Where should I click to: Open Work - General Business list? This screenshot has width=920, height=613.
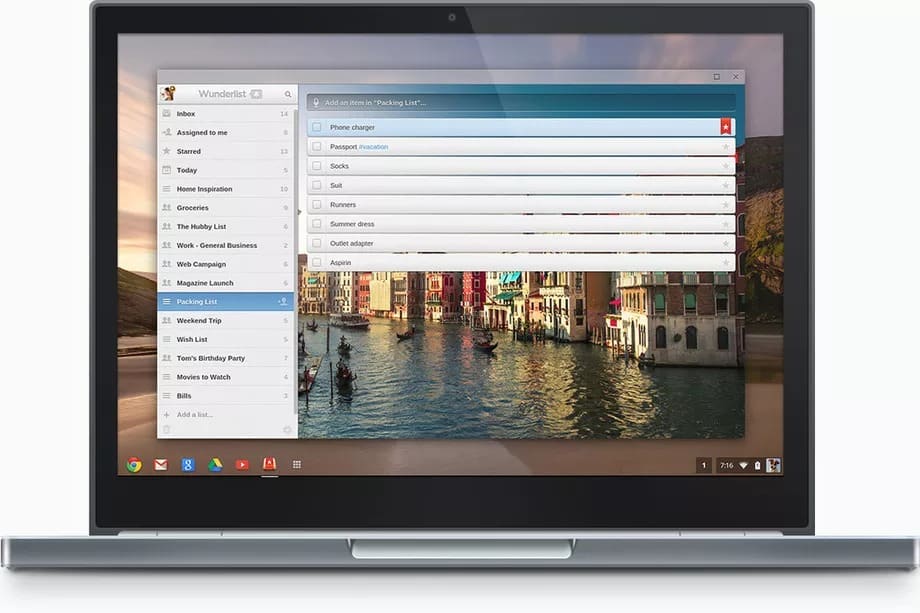pos(225,245)
